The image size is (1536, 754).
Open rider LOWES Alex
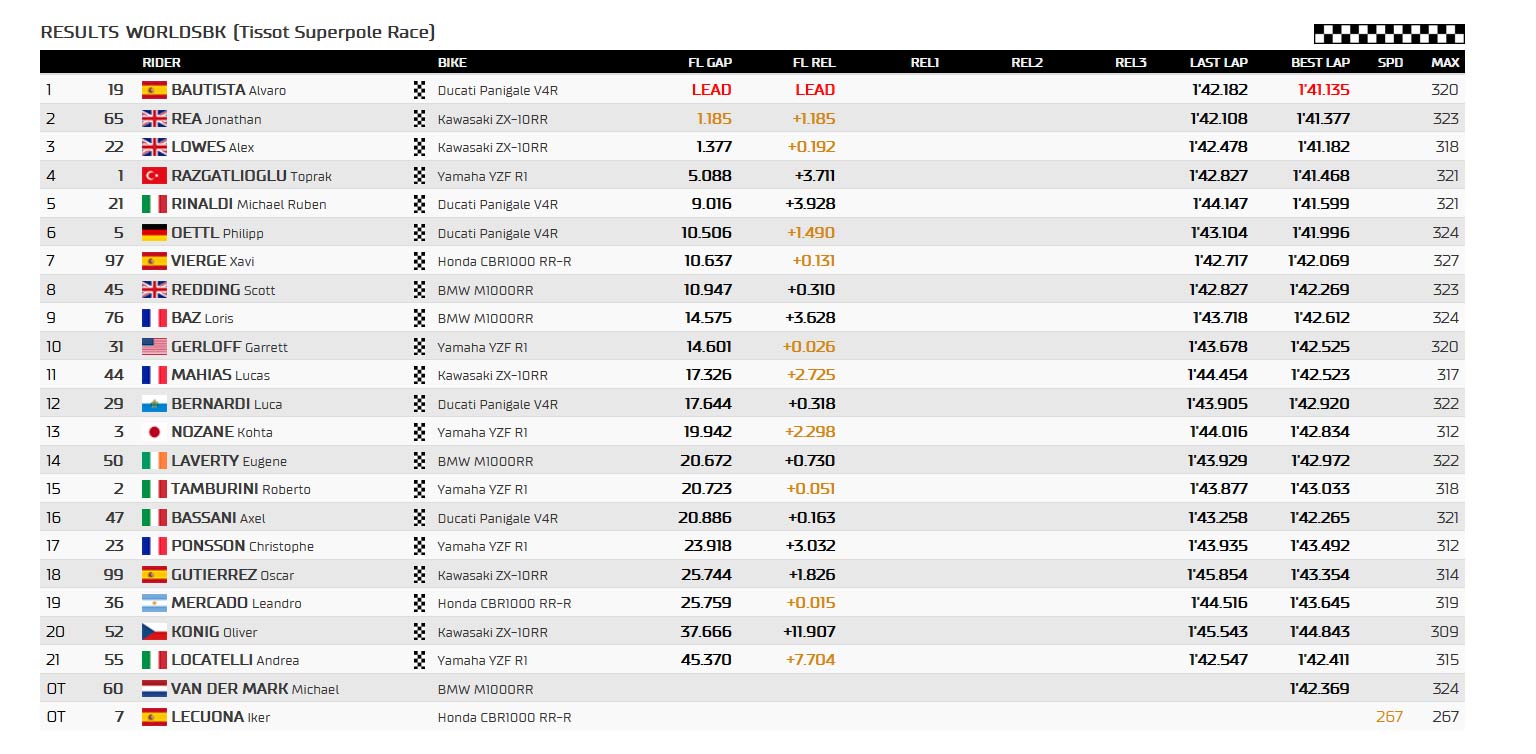click(213, 147)
